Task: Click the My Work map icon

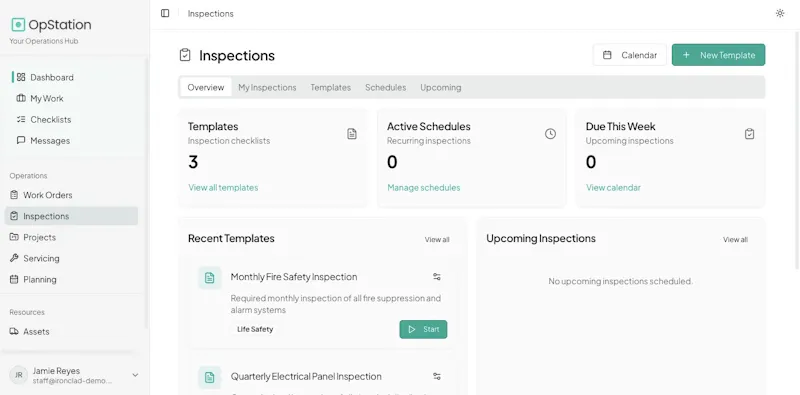Action: (21, 98)
